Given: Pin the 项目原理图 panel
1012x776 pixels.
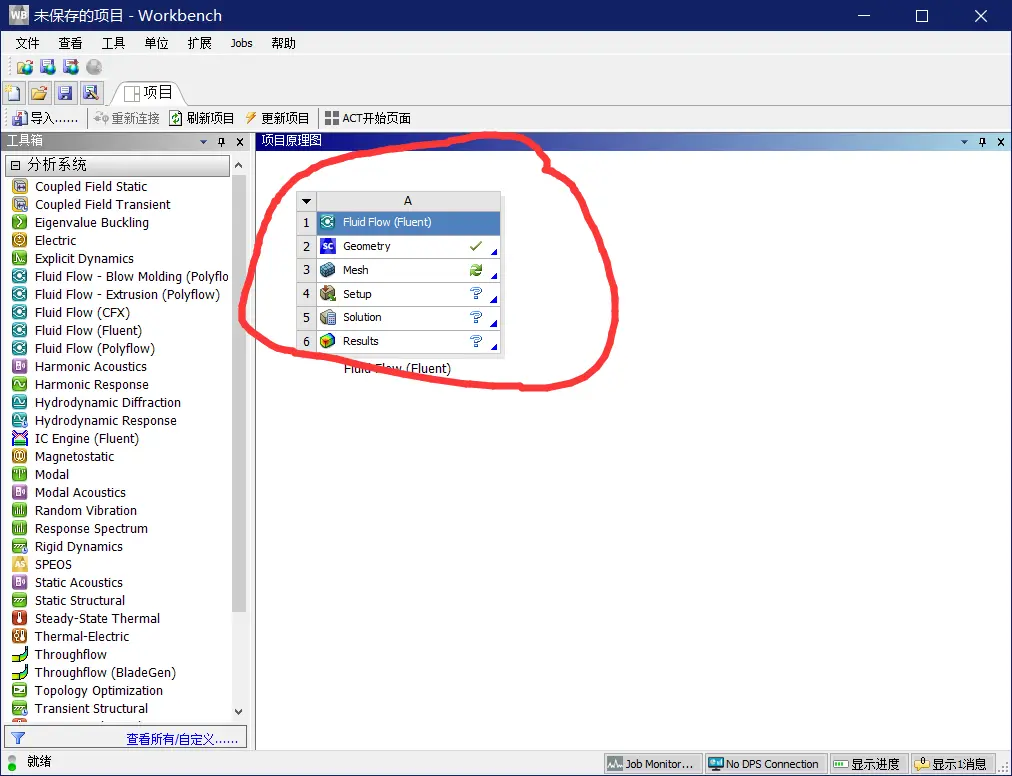Looking at the screenshot, I should coord(982,141).
